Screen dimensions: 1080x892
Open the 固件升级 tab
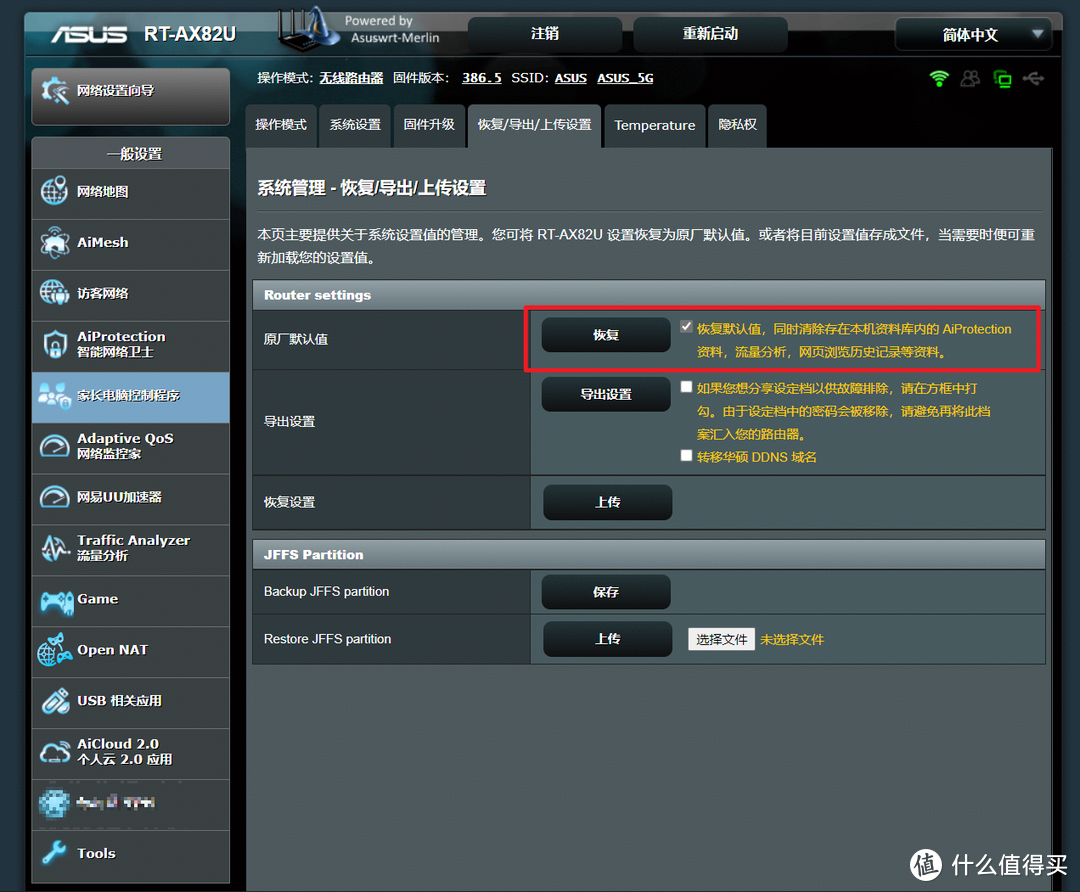pos(429,125)
